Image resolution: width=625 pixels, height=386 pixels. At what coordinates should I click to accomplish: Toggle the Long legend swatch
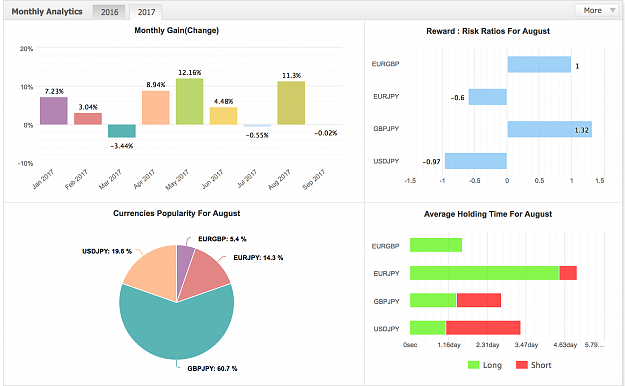pyautogui.click(x=473, y=365)
